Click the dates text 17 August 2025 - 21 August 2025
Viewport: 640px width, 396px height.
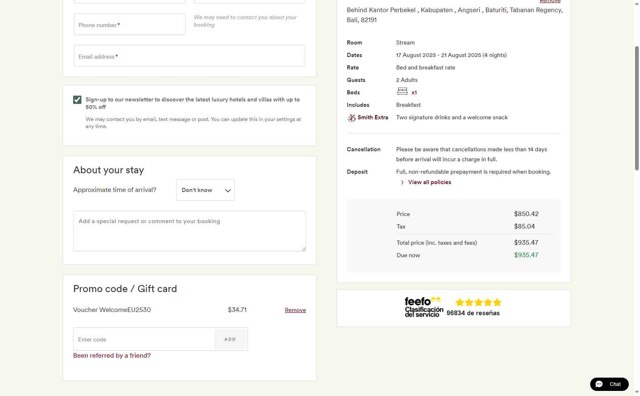438,55
